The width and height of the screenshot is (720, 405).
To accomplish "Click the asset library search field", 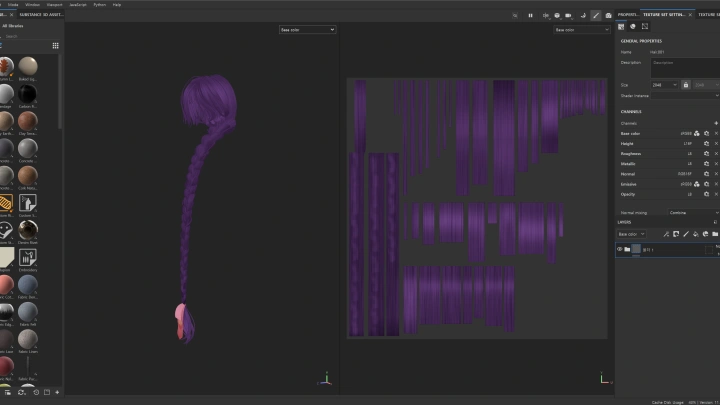I will click(x=30, y=36).
